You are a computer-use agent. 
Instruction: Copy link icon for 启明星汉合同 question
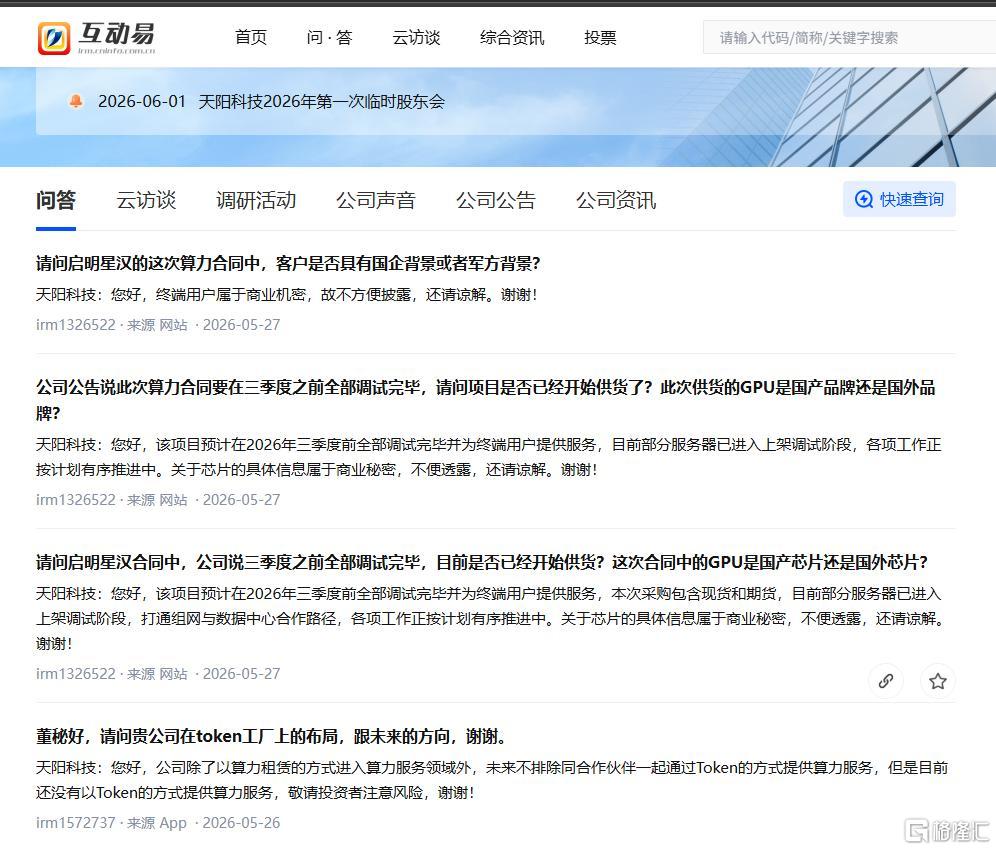point(885,681)
